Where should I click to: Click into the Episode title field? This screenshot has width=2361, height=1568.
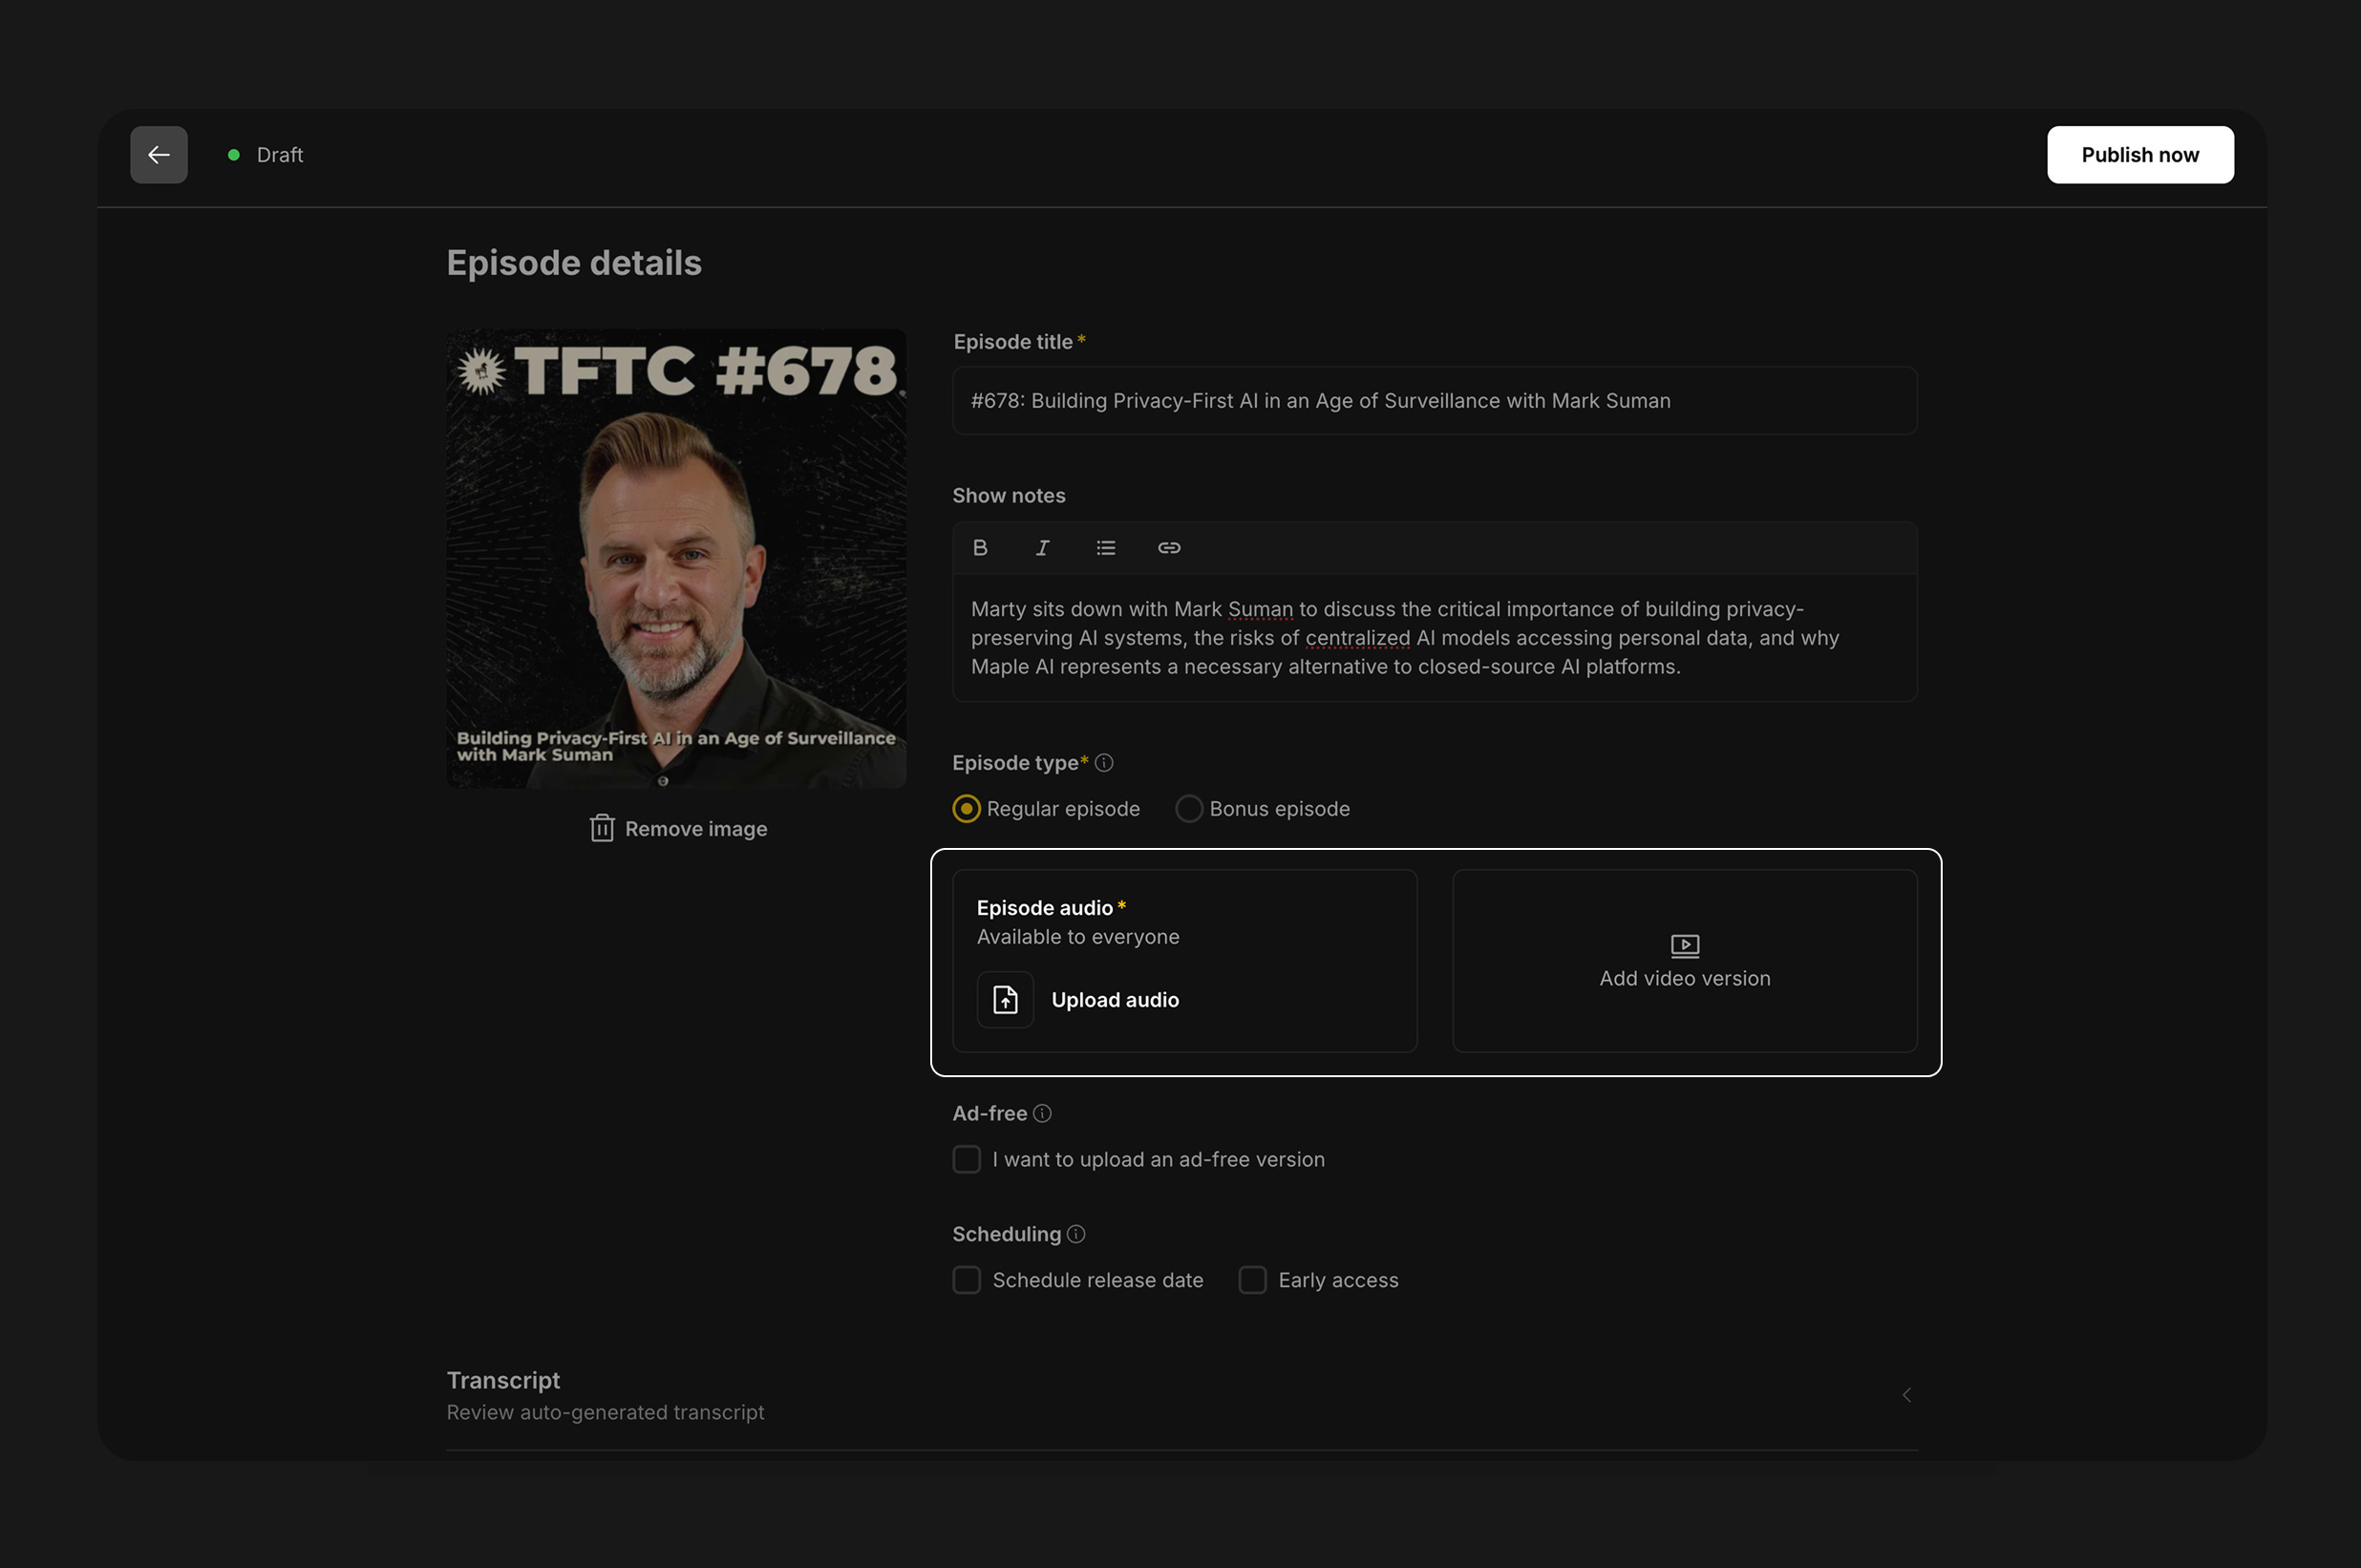click(x=1434, y=401)
